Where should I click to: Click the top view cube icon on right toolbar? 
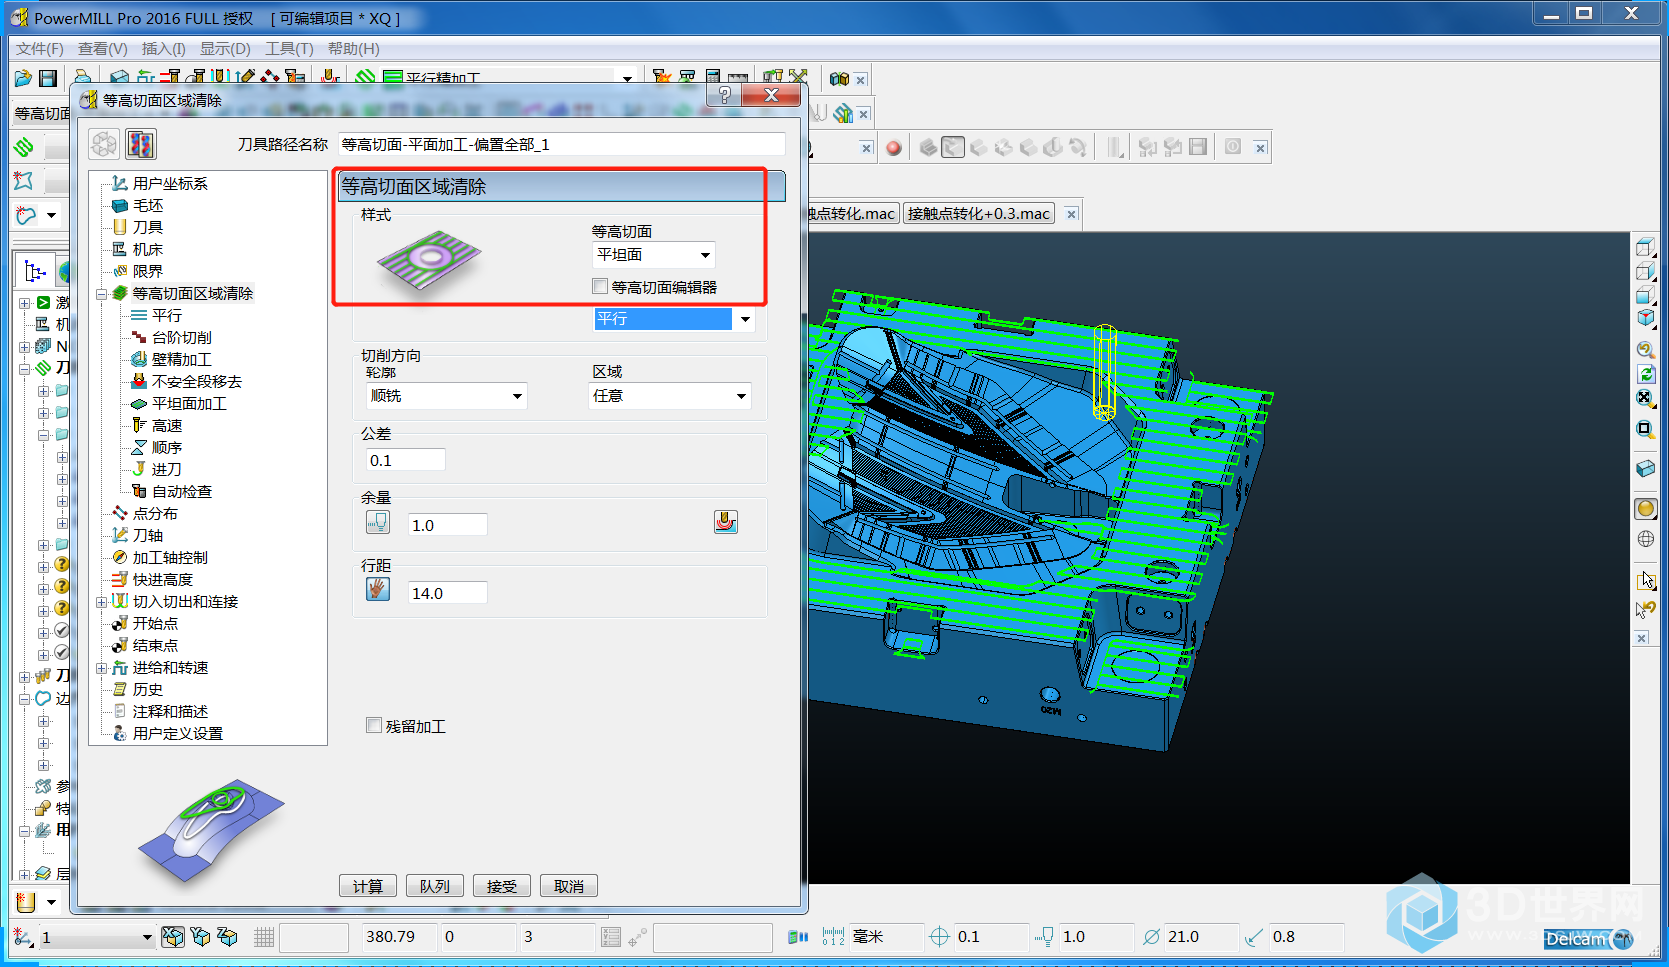coord(1645,246)
